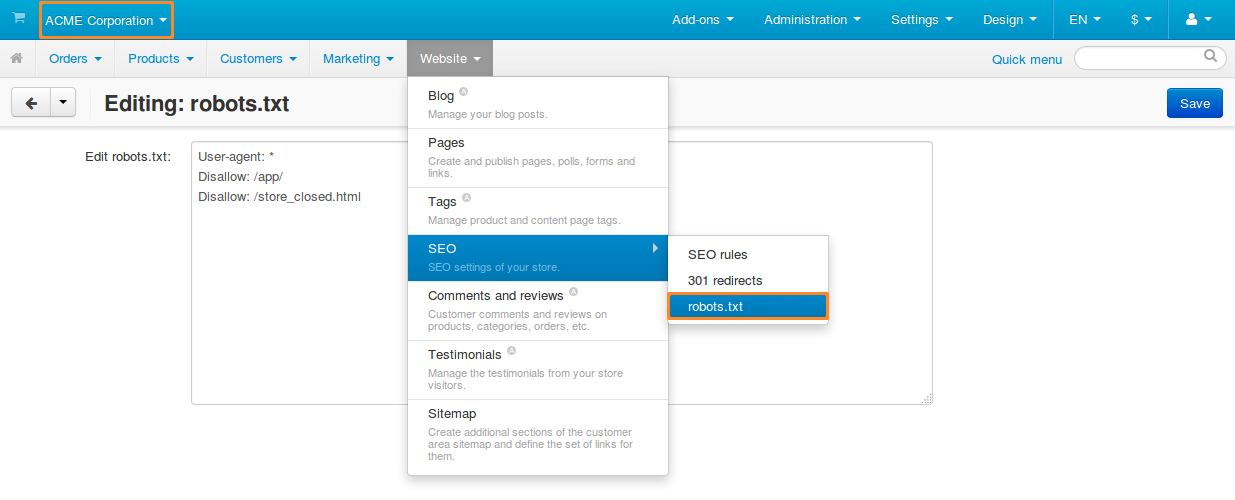Choose 301 redirects submenu item
Viewport: 1235px width, 500px height.
coord(748,280)
